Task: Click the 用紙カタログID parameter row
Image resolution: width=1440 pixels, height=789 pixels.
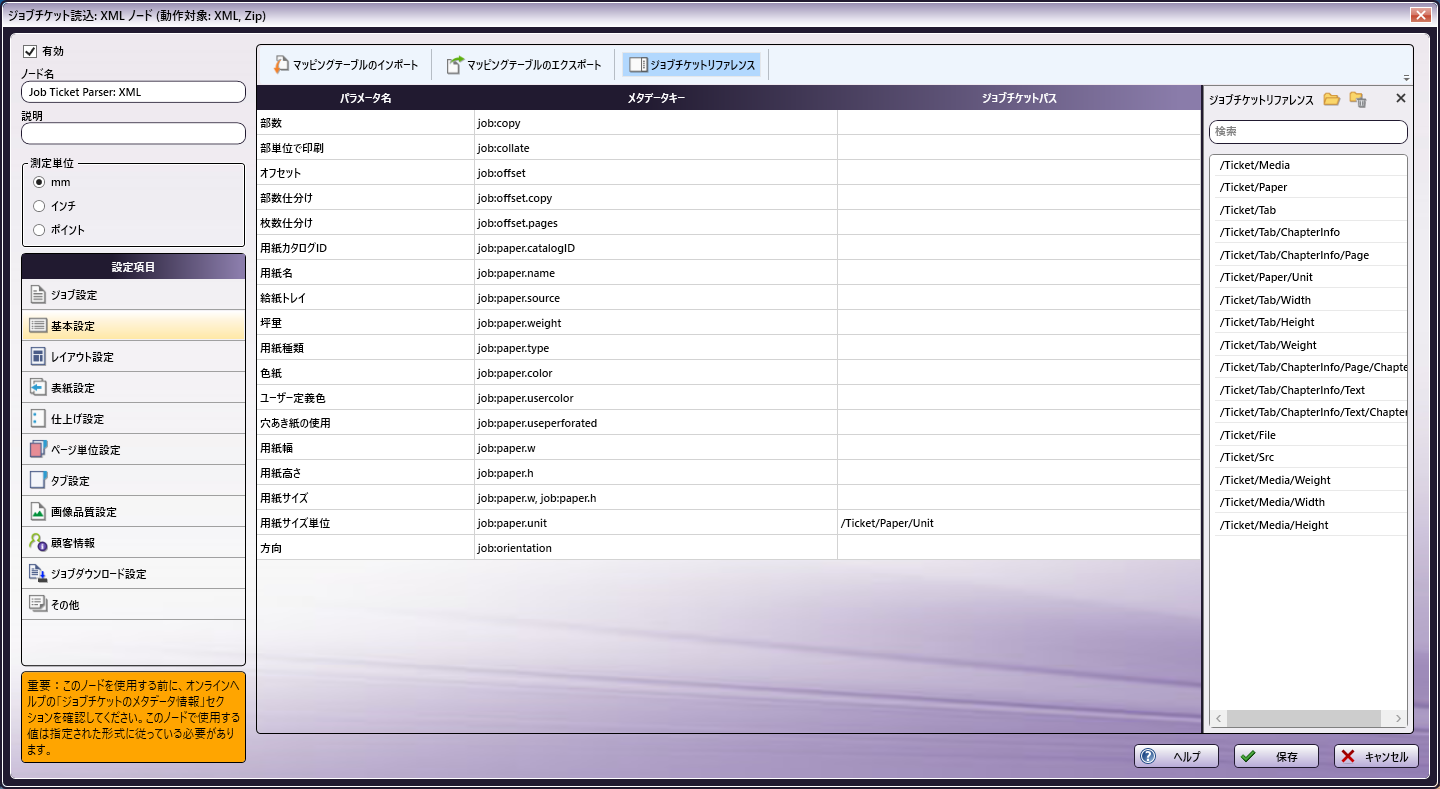Action: click(729, 248)
